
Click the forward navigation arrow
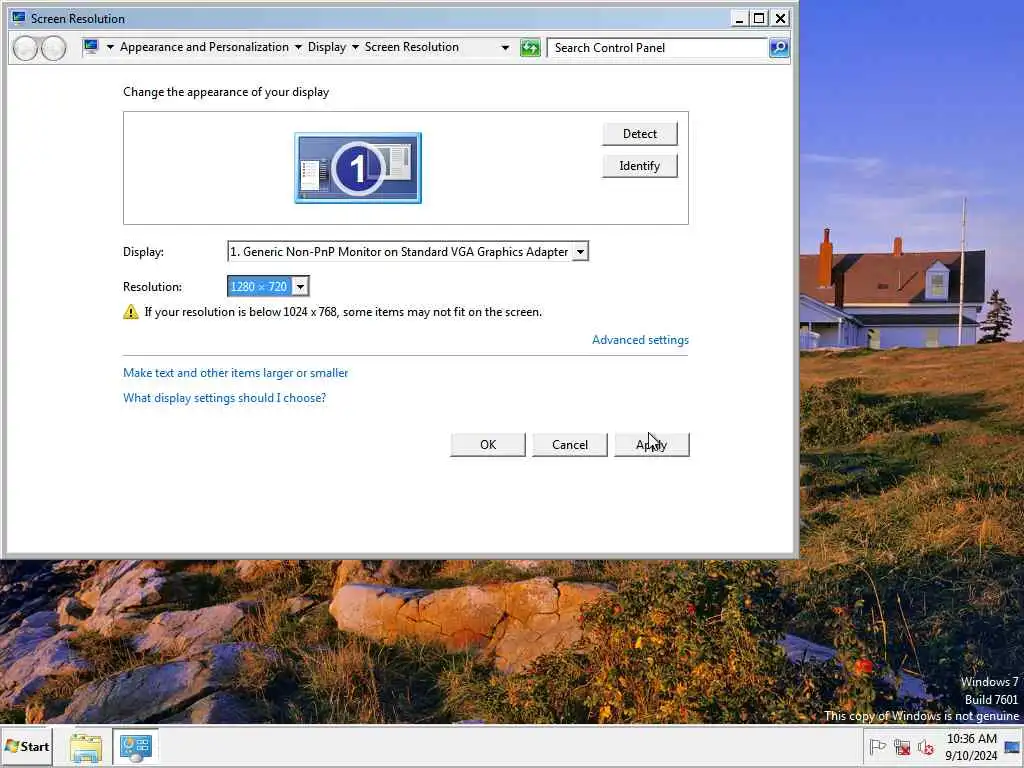pos(54,48)
